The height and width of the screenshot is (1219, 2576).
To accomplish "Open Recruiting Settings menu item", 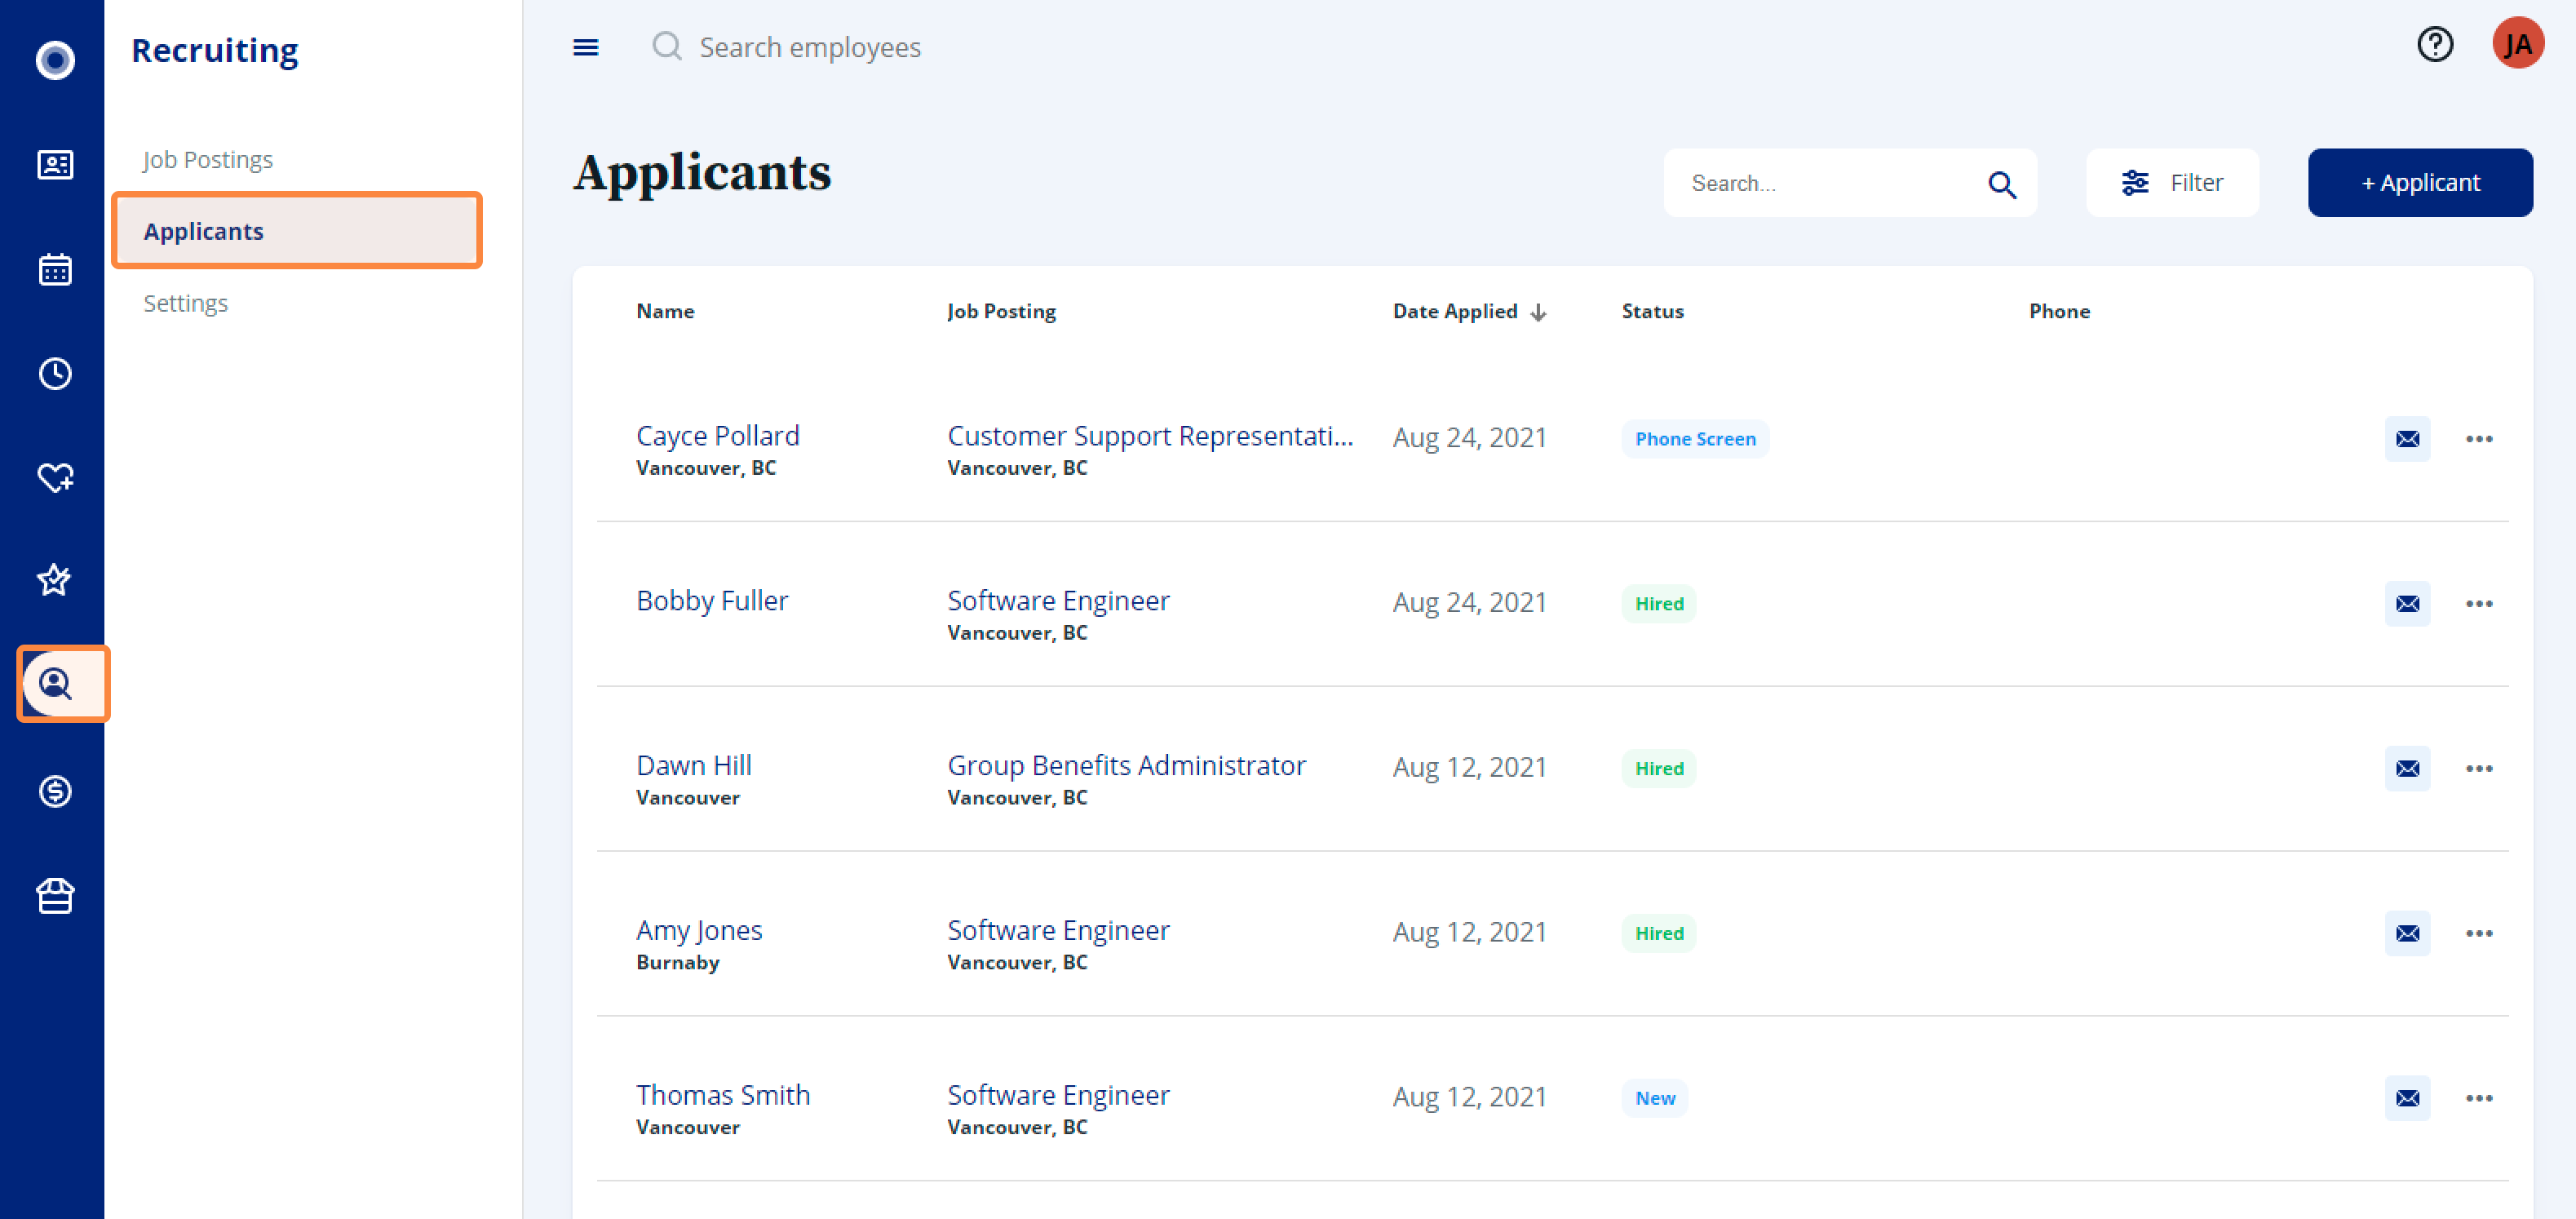I will (186, 303).
